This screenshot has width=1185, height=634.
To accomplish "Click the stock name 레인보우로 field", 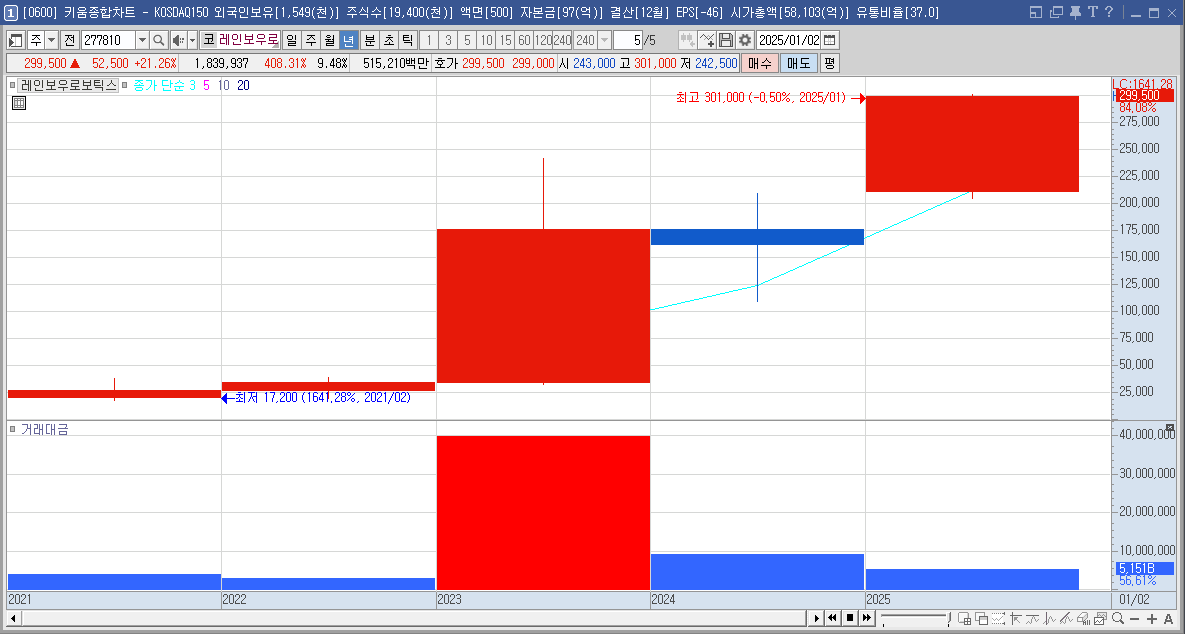I will (x=249, y=40).
